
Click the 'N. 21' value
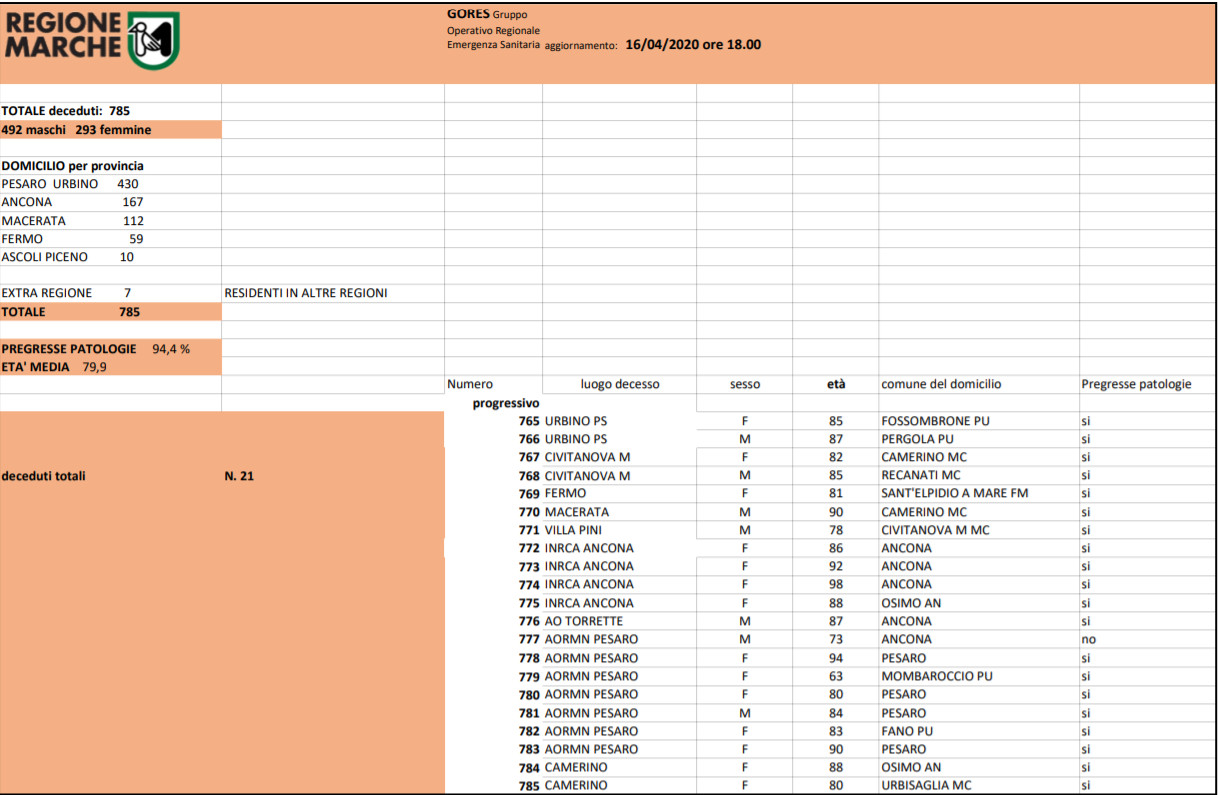[x=240, y=476]
